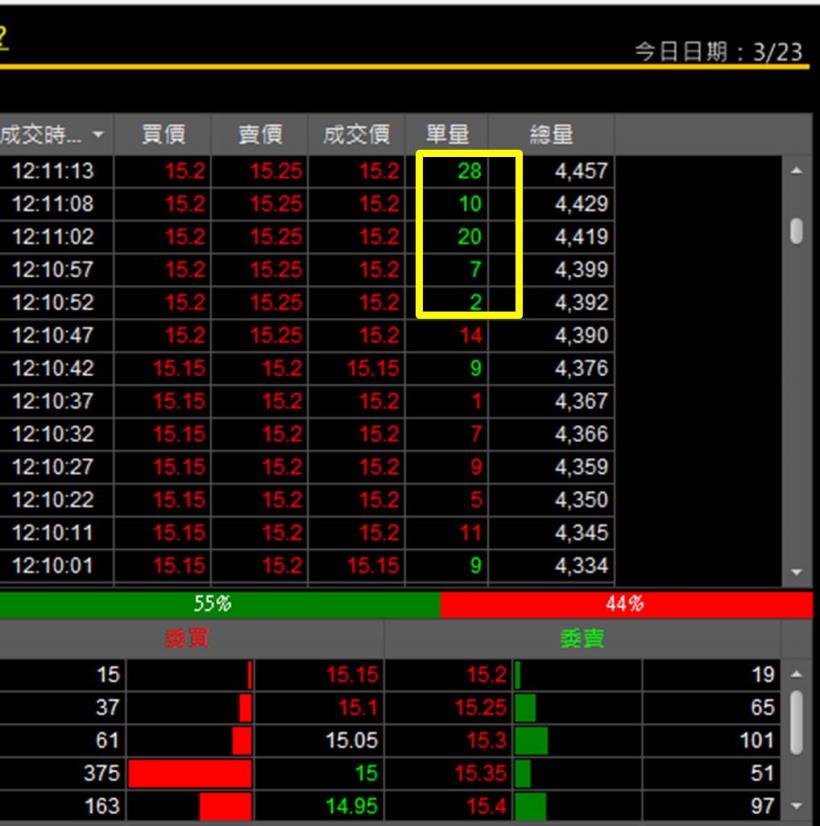Select the 12:10:11 trade row time

pyautogui.click(x=53, y=533)
